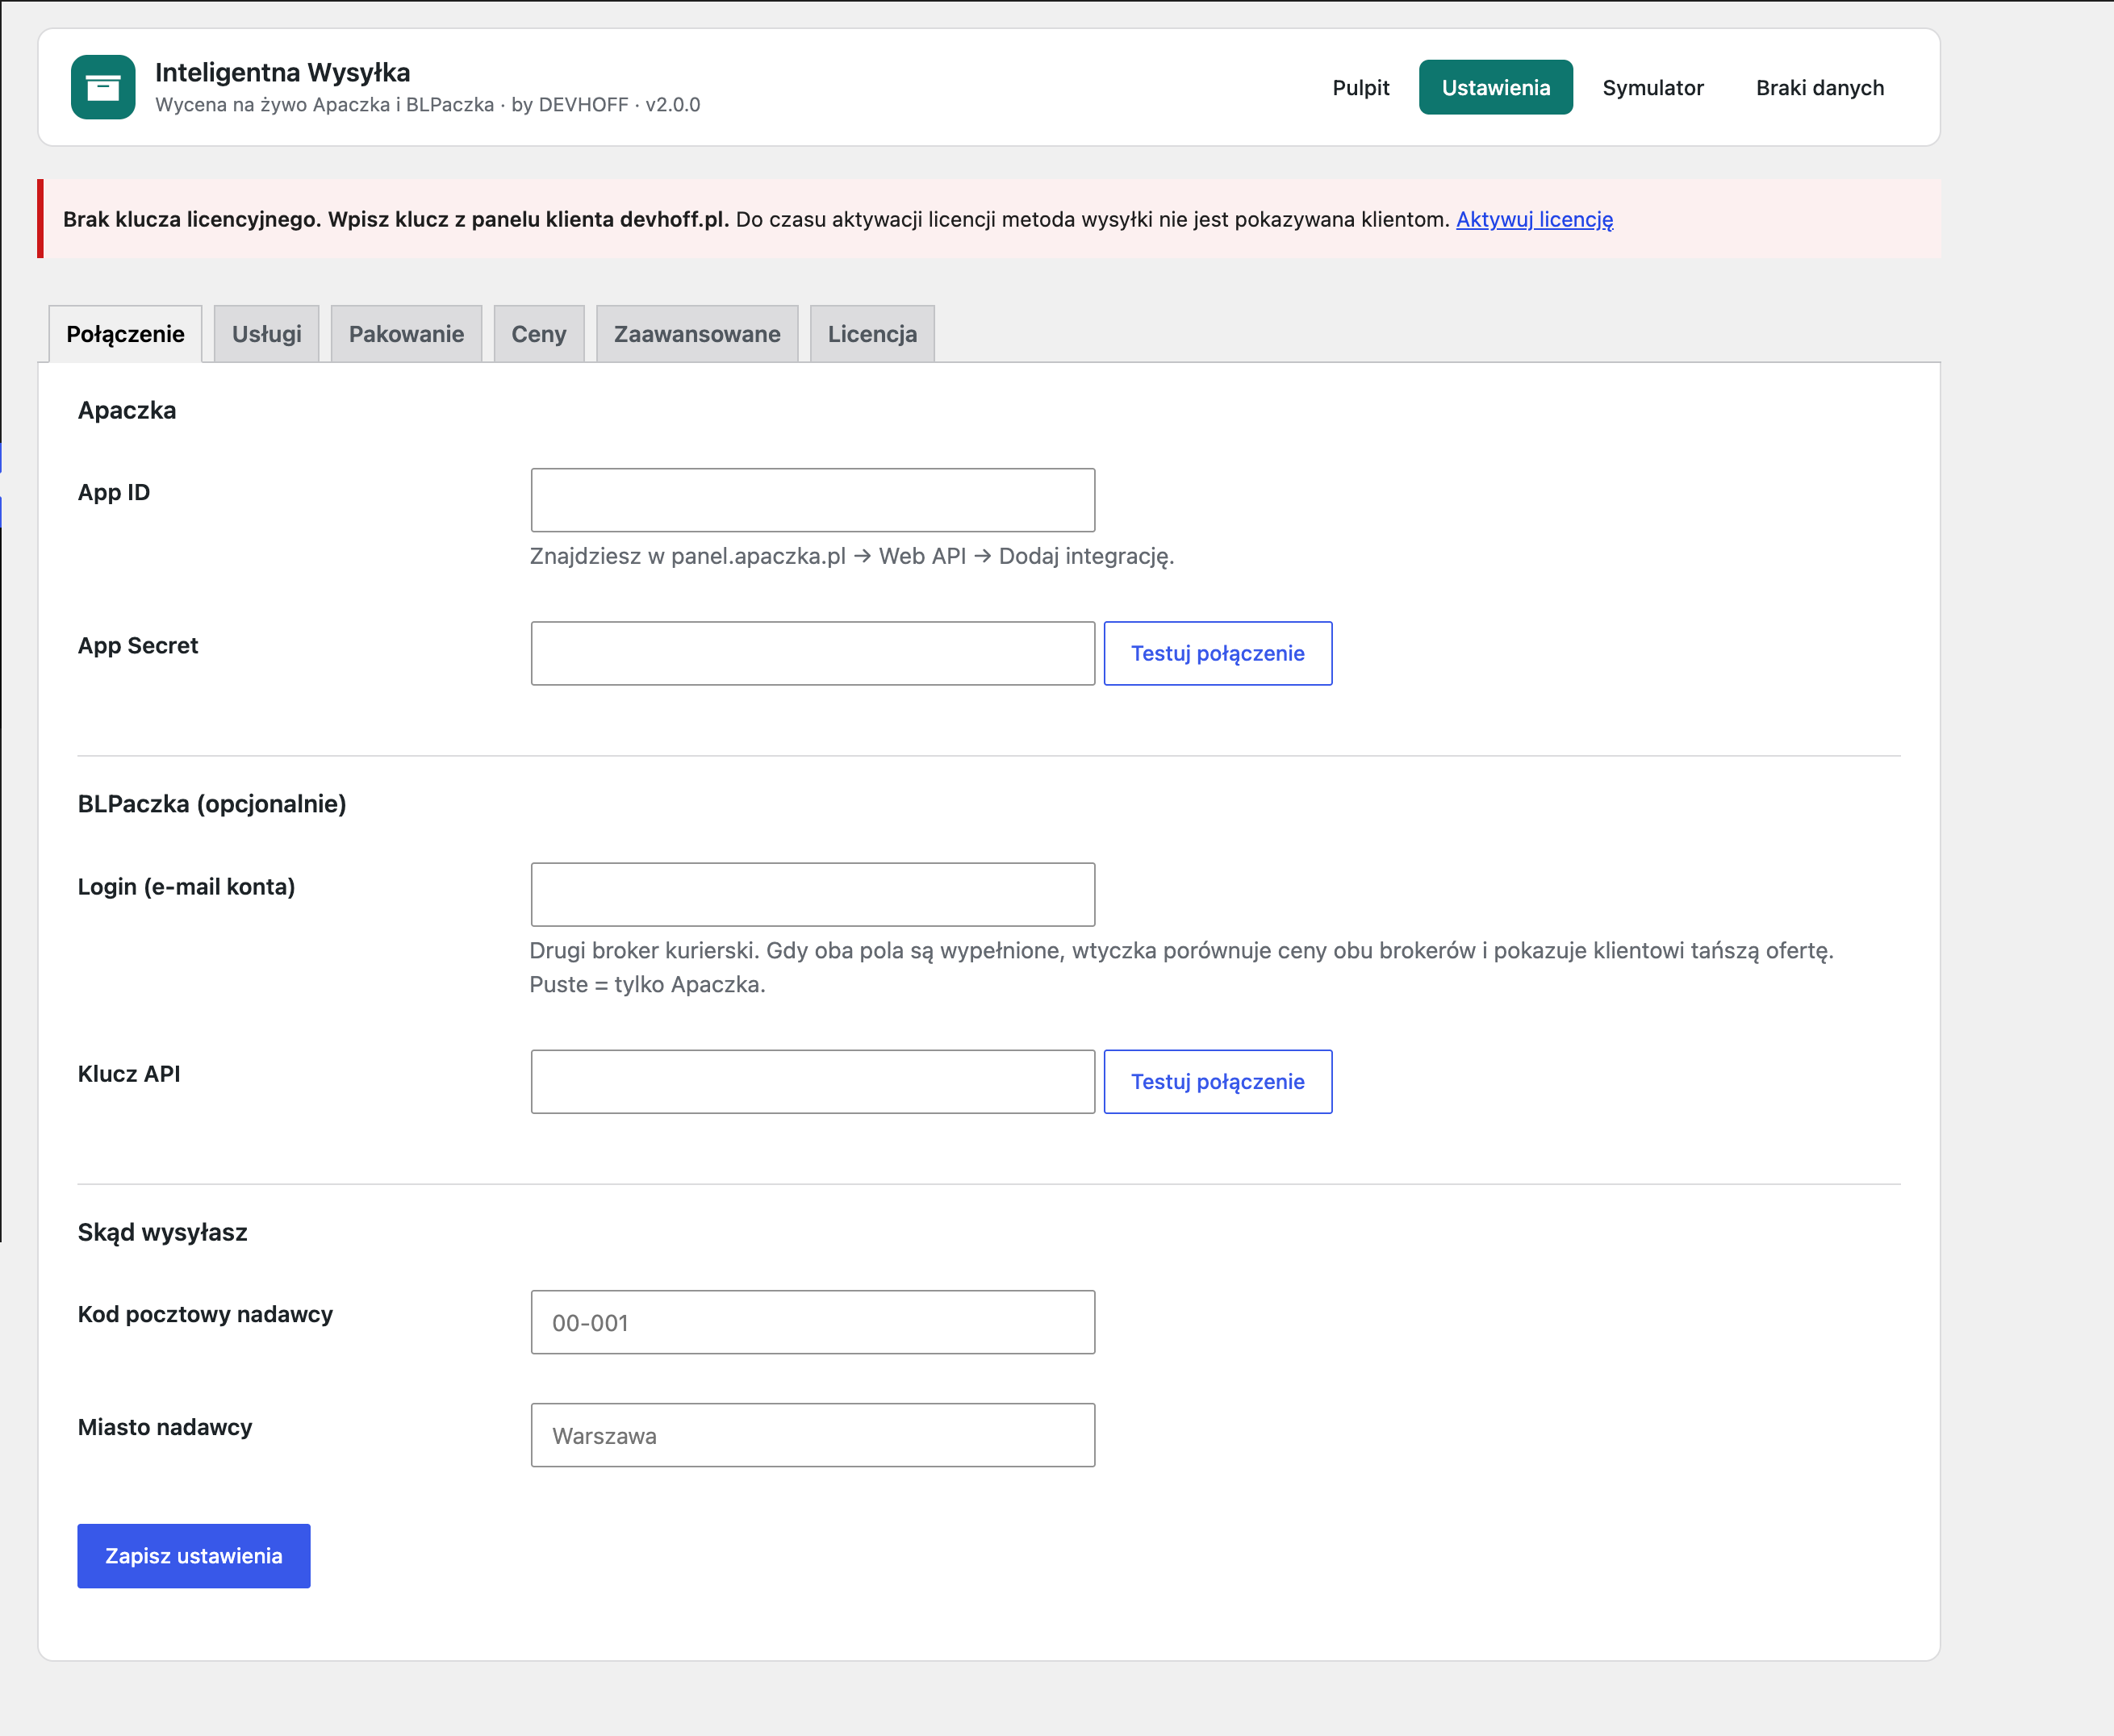Focus the Miasto nadawcy field
Screen dimensions: 2114x1736
pos(812,1435)
